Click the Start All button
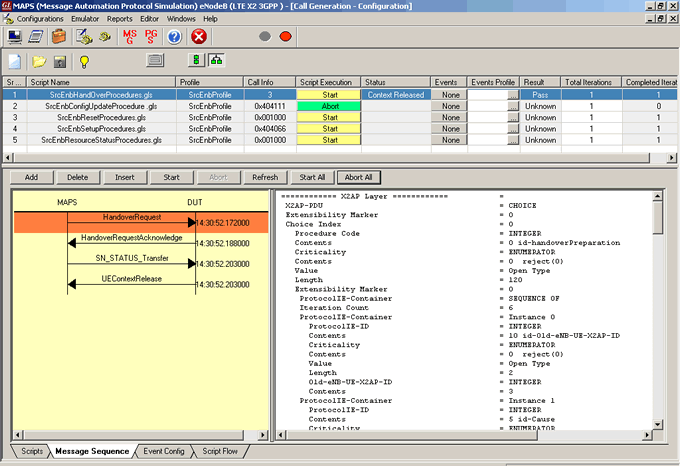Viewport: 680px width, 466px height. (x=312, y=177)
